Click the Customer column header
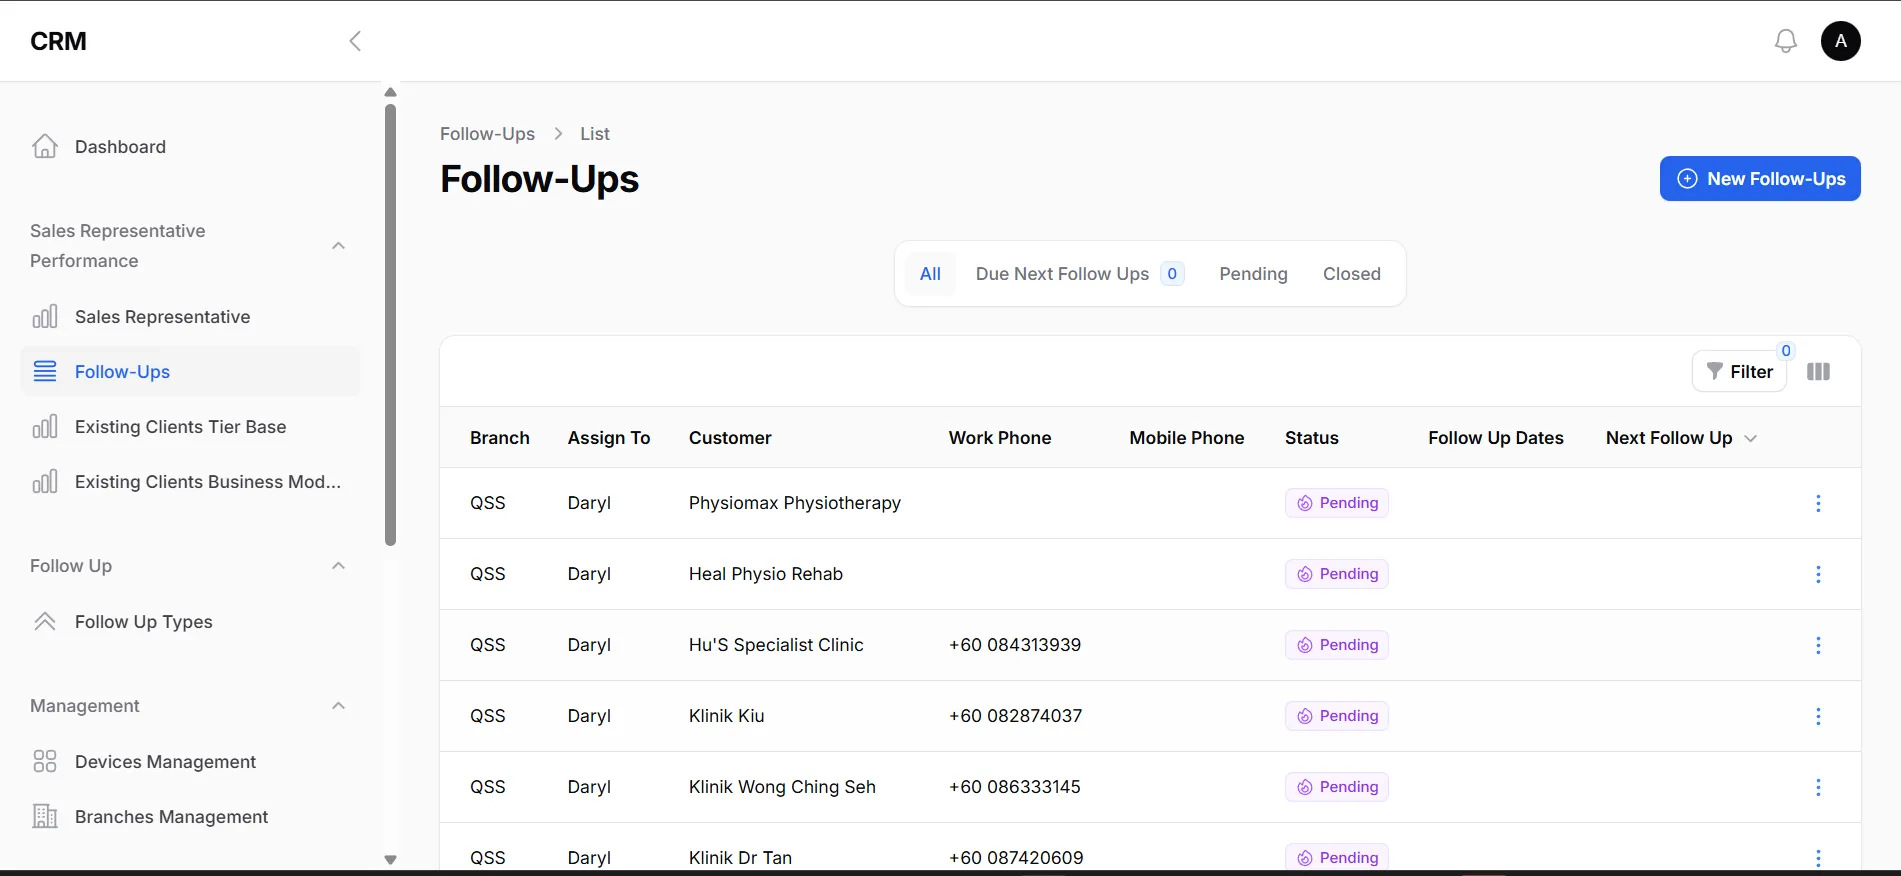This screenshot has height=876, width=1901. (730, 438)
